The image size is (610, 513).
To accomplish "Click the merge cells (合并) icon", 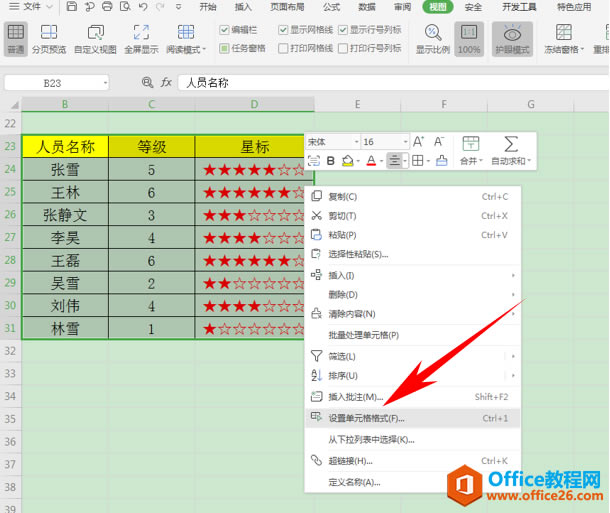I will click(471, 144).
